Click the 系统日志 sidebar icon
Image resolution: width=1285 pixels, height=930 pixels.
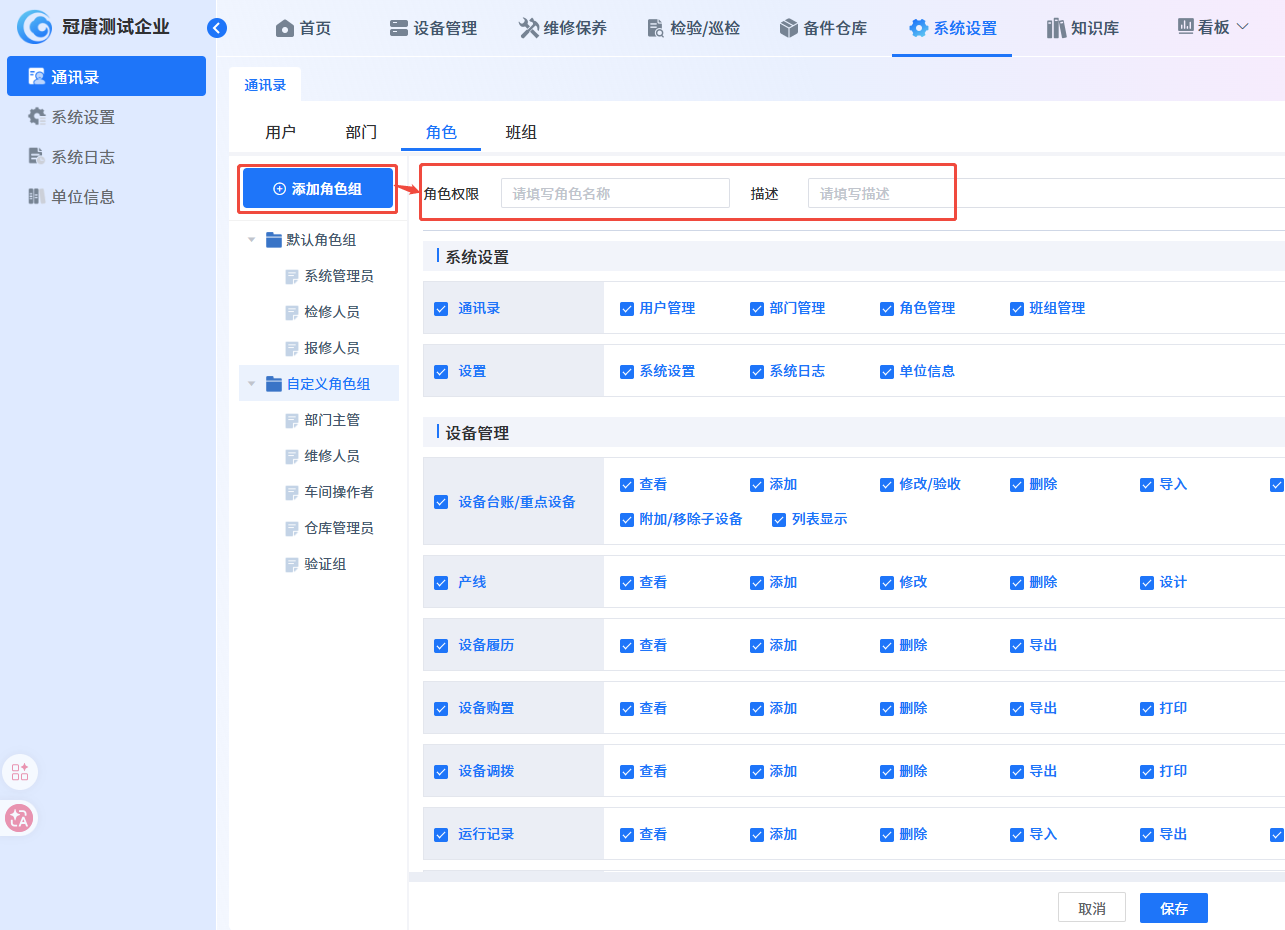pos(37,157)
